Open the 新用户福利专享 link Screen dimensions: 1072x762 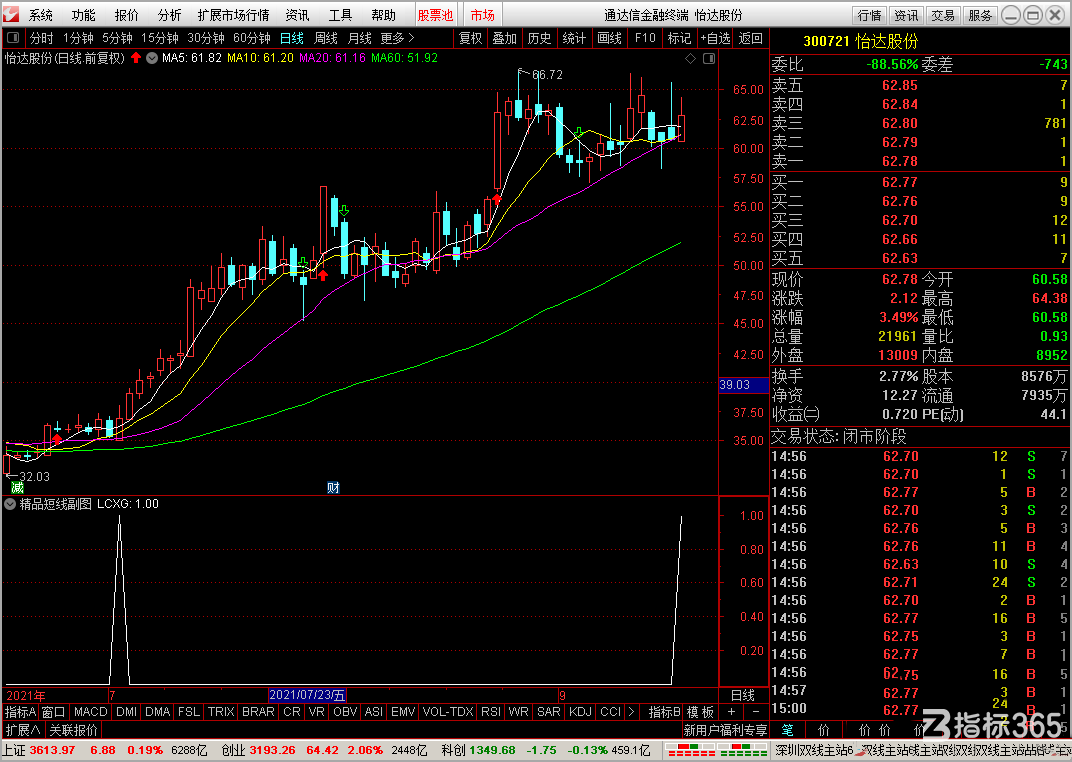click(725, 730)
